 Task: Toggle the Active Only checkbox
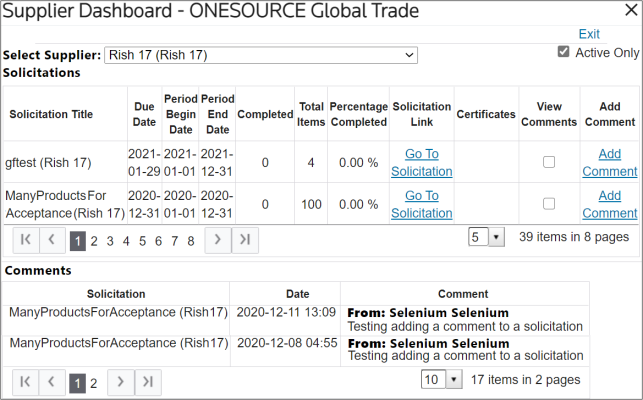click(563, 52)
